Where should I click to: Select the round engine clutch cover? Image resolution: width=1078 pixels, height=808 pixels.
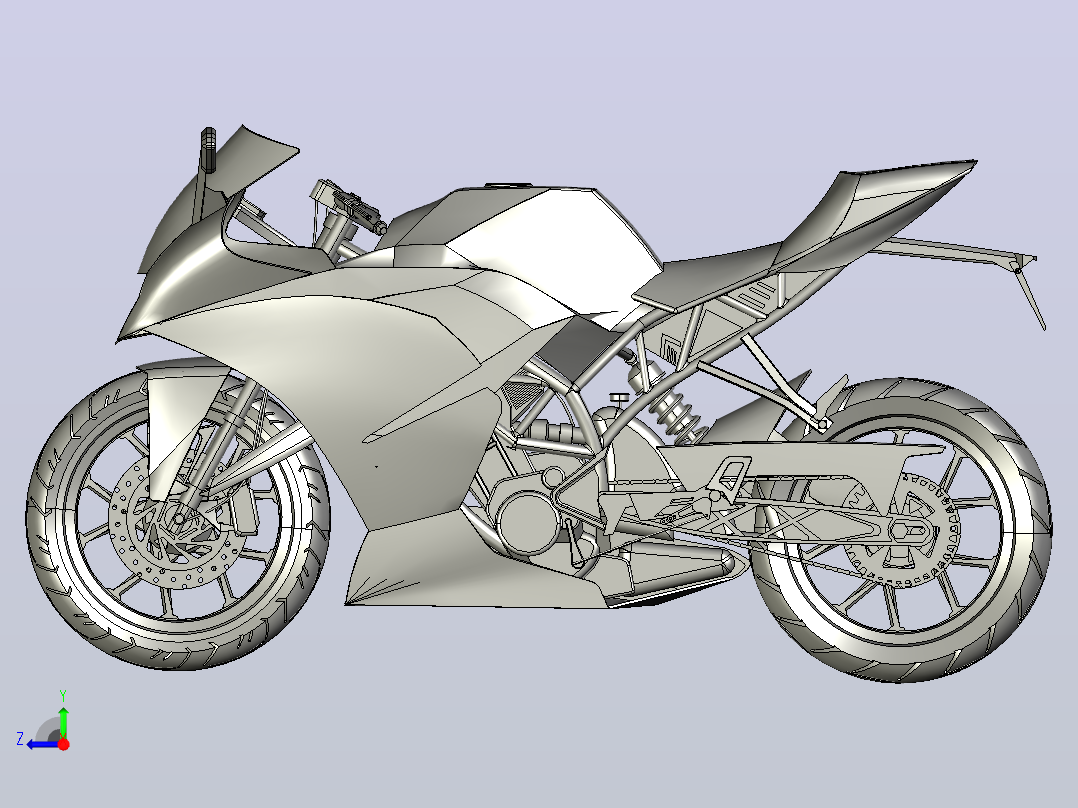pyautogui.click(x=528, y=523)
